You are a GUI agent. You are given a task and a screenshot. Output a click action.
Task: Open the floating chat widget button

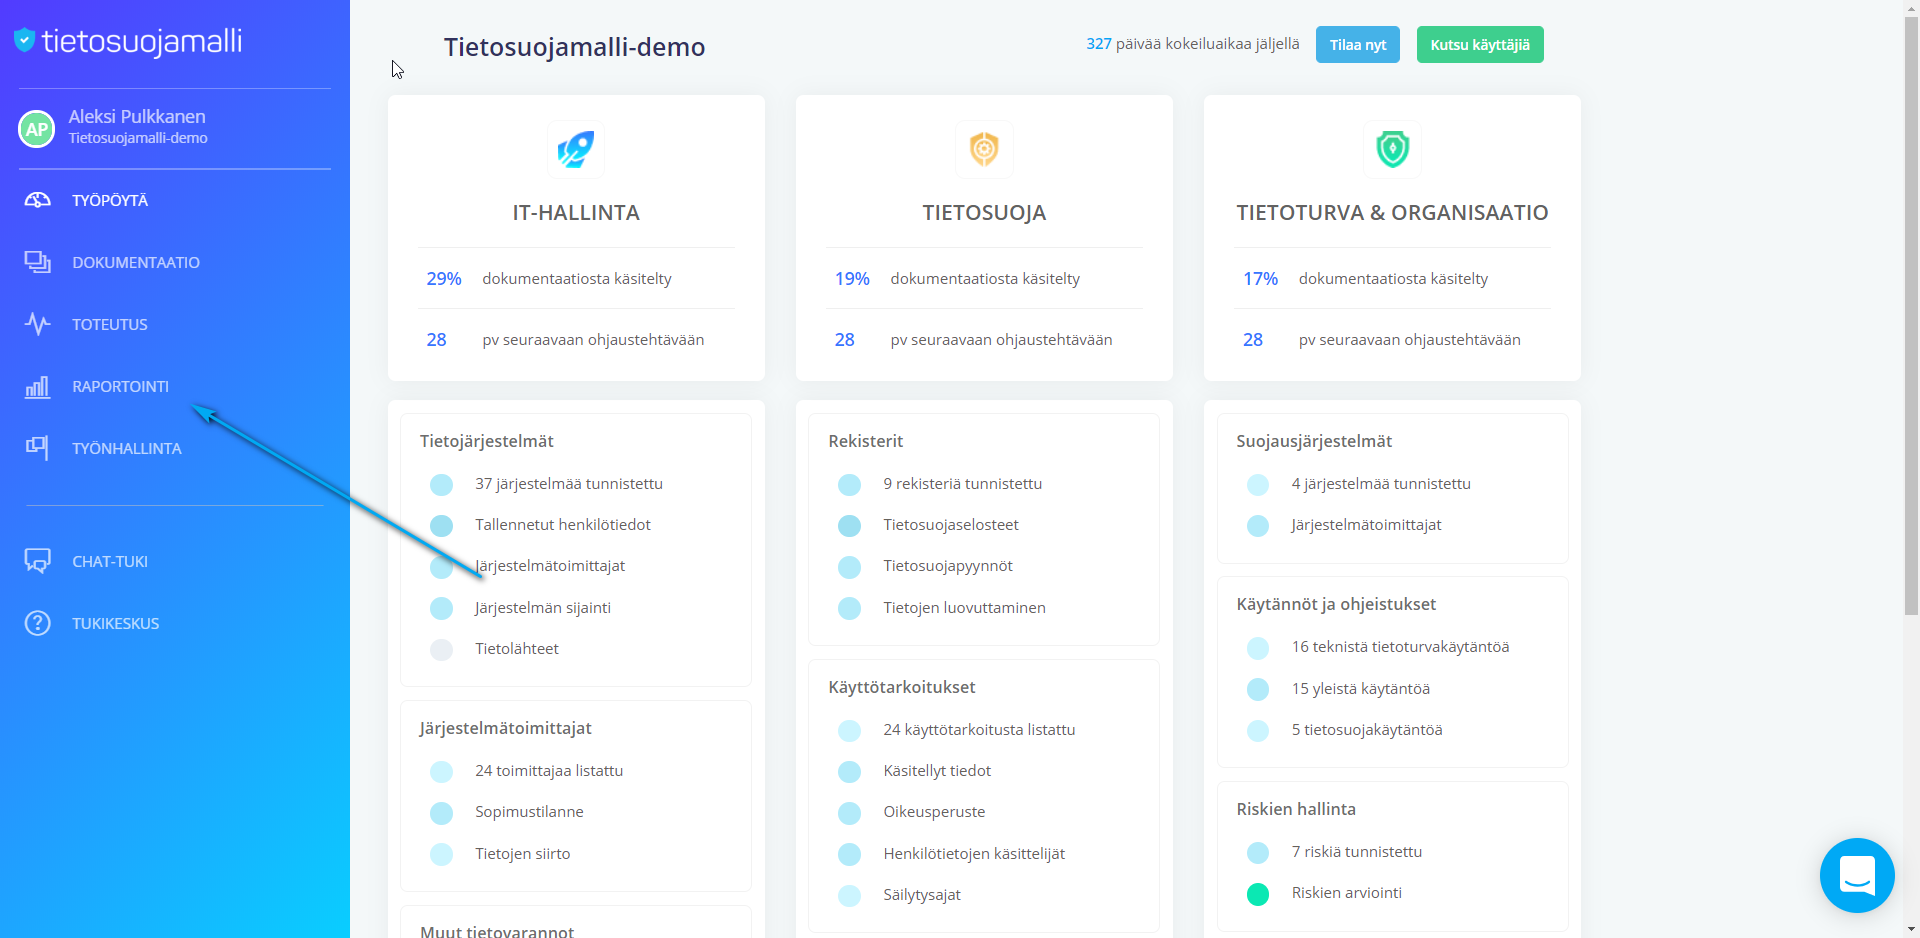(1857, 875)
